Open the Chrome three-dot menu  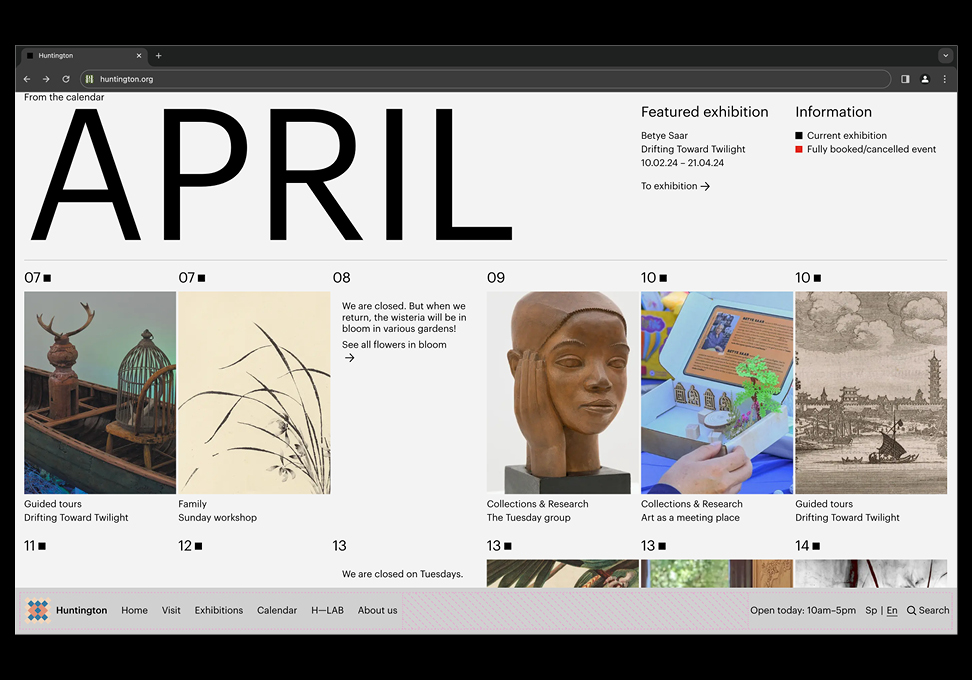click(x=944, y=79)
